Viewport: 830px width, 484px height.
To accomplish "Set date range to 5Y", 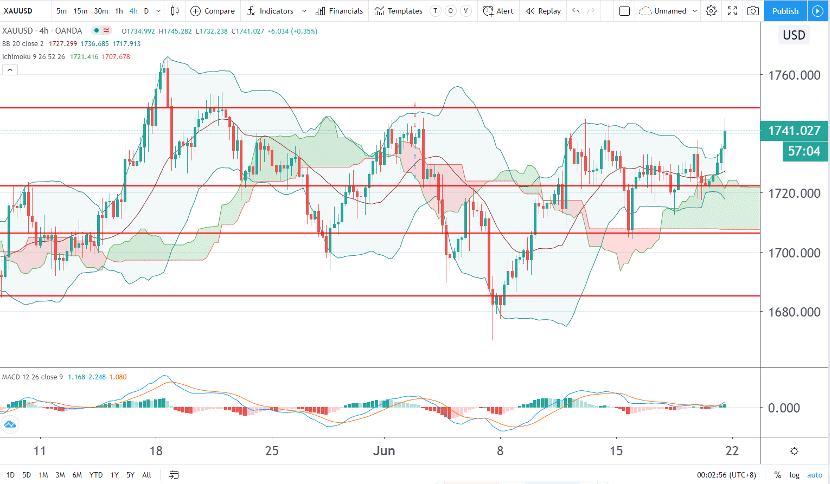I will pos(130,475).
